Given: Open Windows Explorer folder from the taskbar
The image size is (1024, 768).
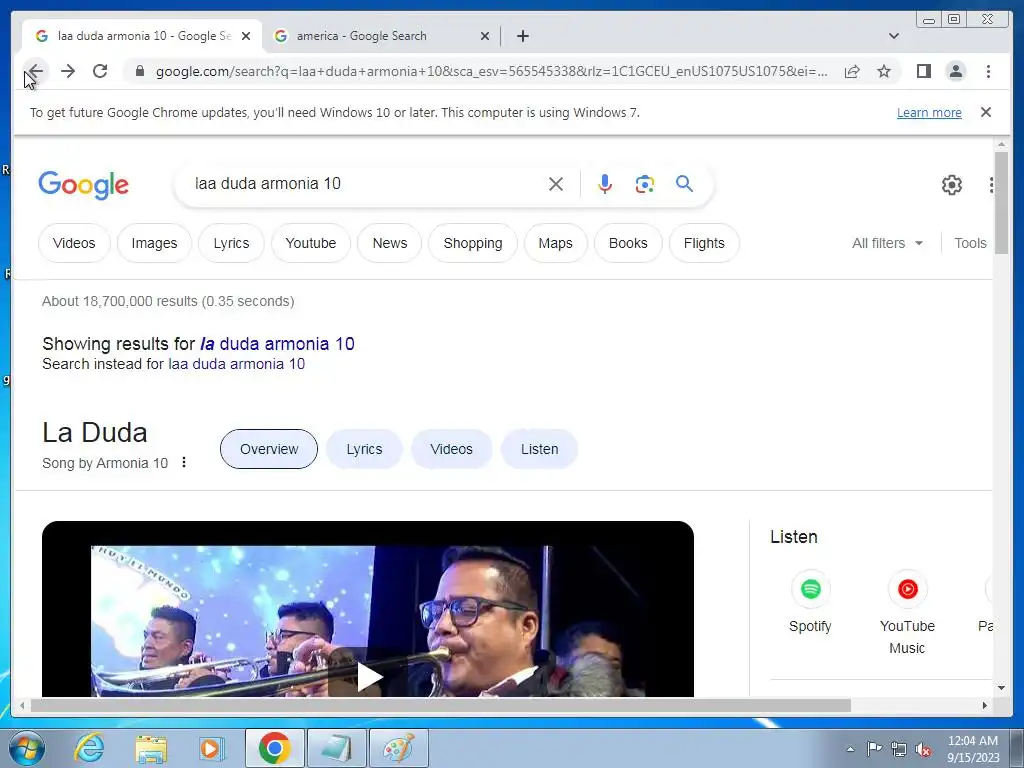Looking at the screenshot, I should 151,748.
